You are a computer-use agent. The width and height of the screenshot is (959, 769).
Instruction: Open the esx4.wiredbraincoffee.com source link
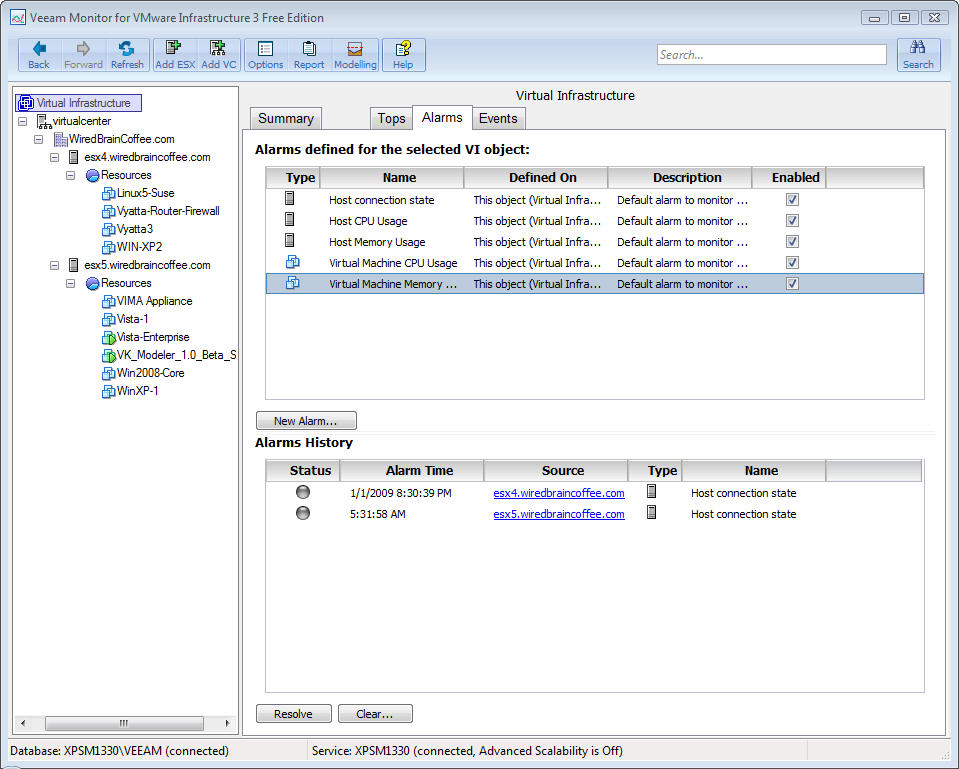coord(559,493)
